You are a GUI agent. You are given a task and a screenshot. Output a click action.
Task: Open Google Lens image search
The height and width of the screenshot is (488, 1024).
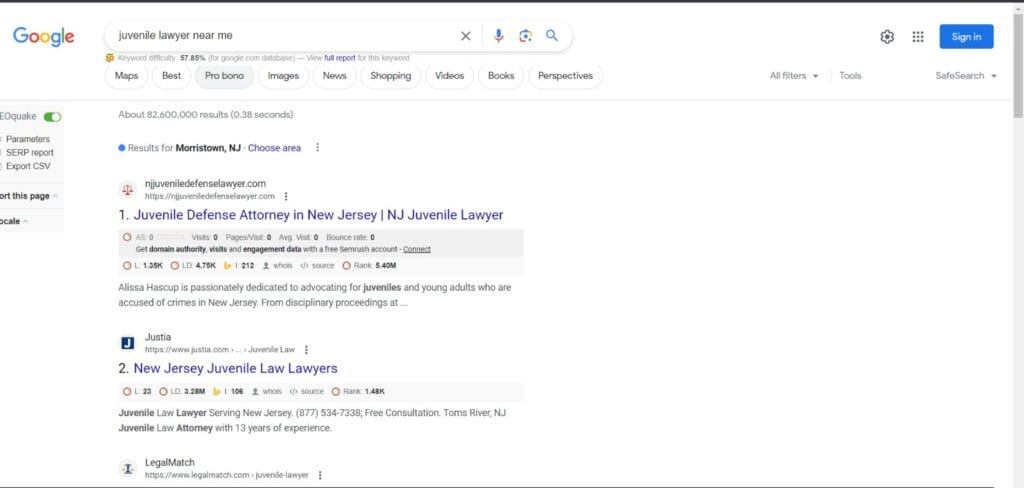525,36
